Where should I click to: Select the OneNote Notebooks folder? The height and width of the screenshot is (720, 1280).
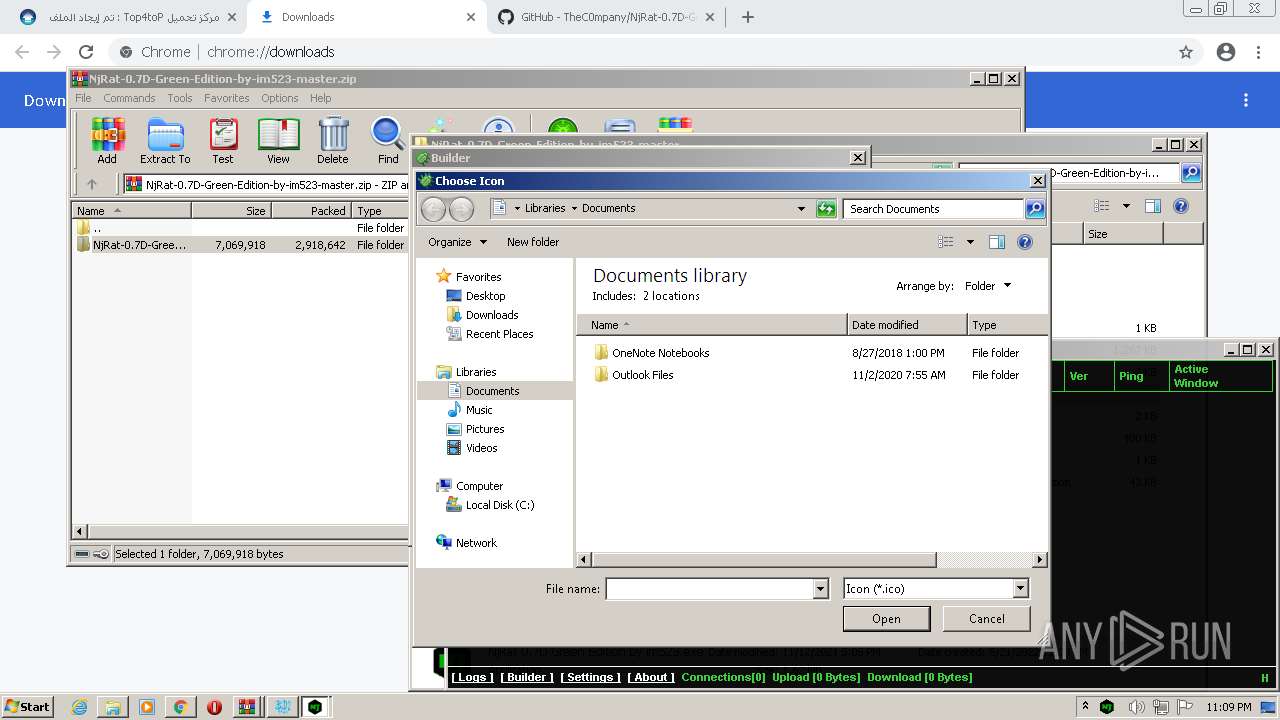(x=660, y=353)
